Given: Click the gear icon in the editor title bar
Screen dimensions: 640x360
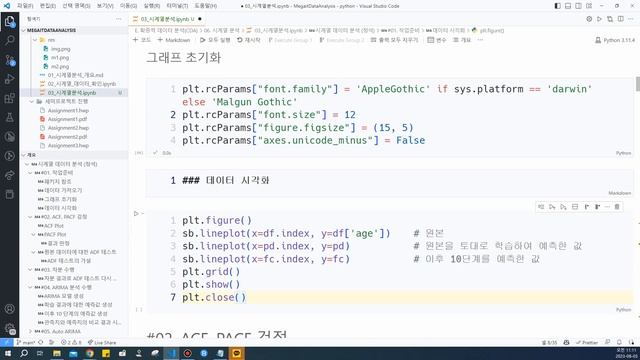Looking at the screenshot, I should point(589,19).
